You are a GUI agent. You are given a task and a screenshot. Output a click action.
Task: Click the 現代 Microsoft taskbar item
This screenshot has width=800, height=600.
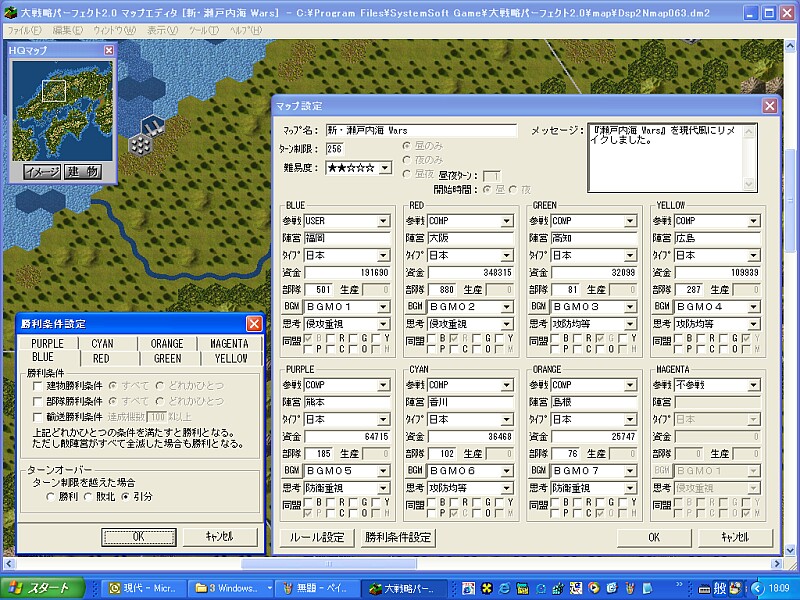[146, 588]
